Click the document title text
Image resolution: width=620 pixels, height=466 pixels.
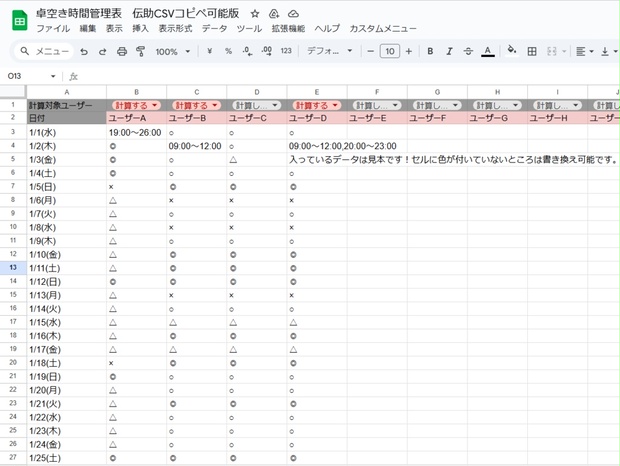pyautogui.click(x=137, y=13)
